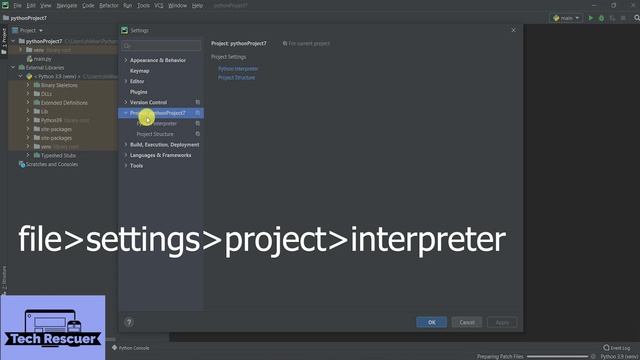Select pythonProject7 root in project tree
640x360 pixels.
click(x=44, y=41)
